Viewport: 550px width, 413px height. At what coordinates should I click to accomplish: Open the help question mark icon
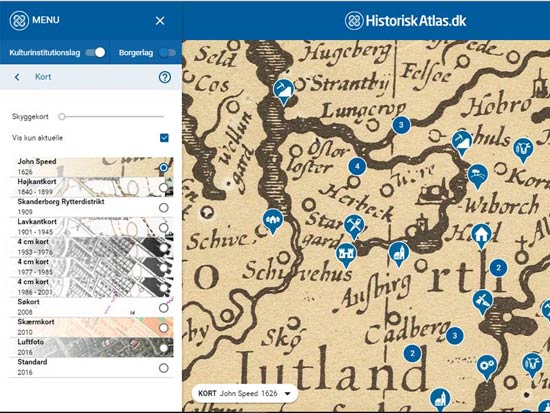tap(165, 77)
